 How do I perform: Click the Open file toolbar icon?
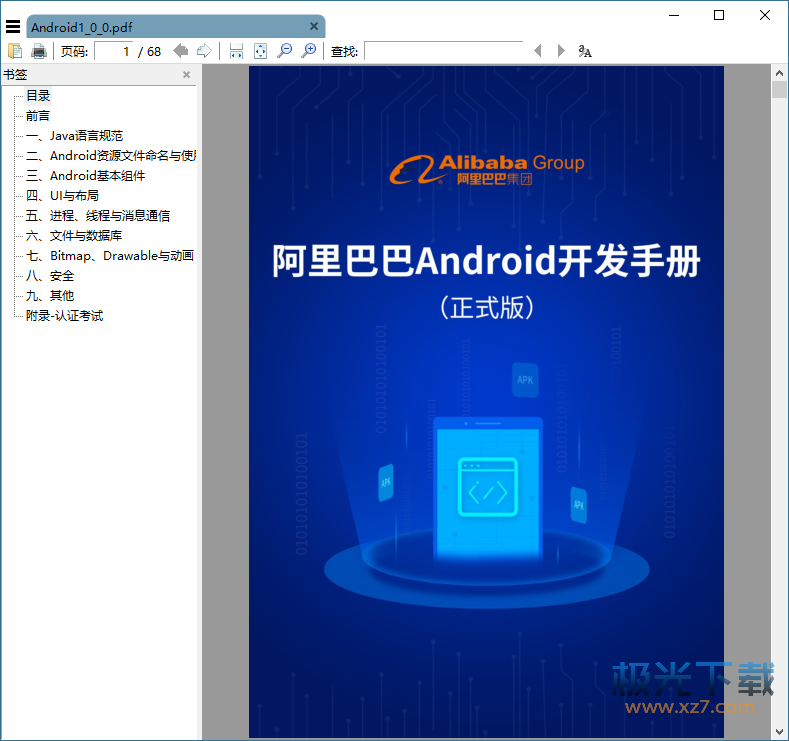coord(15,51)
